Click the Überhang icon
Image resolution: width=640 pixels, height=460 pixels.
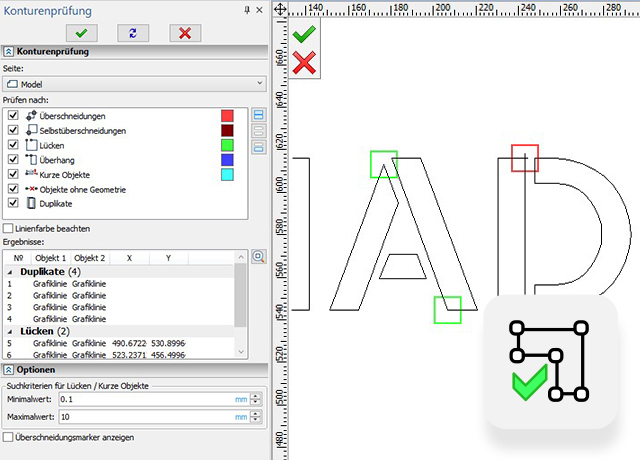(31, 160)
